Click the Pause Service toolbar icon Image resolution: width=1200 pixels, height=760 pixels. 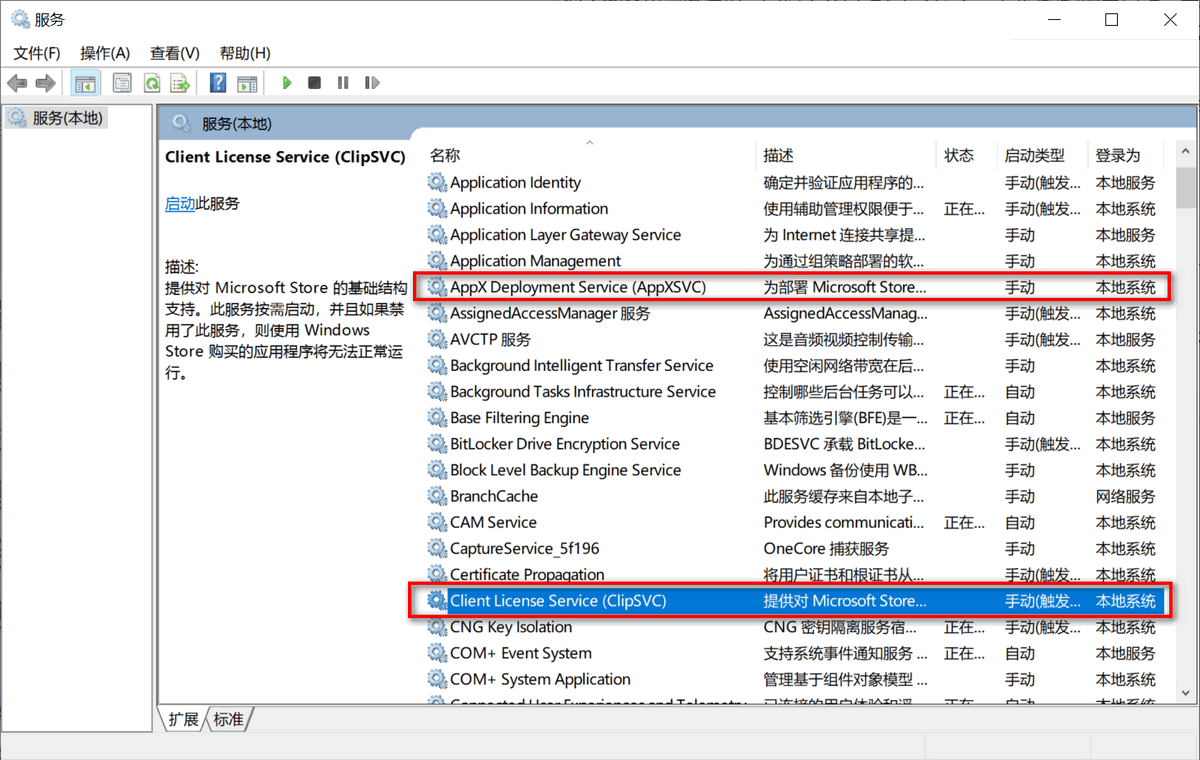(x=343, y=83)
